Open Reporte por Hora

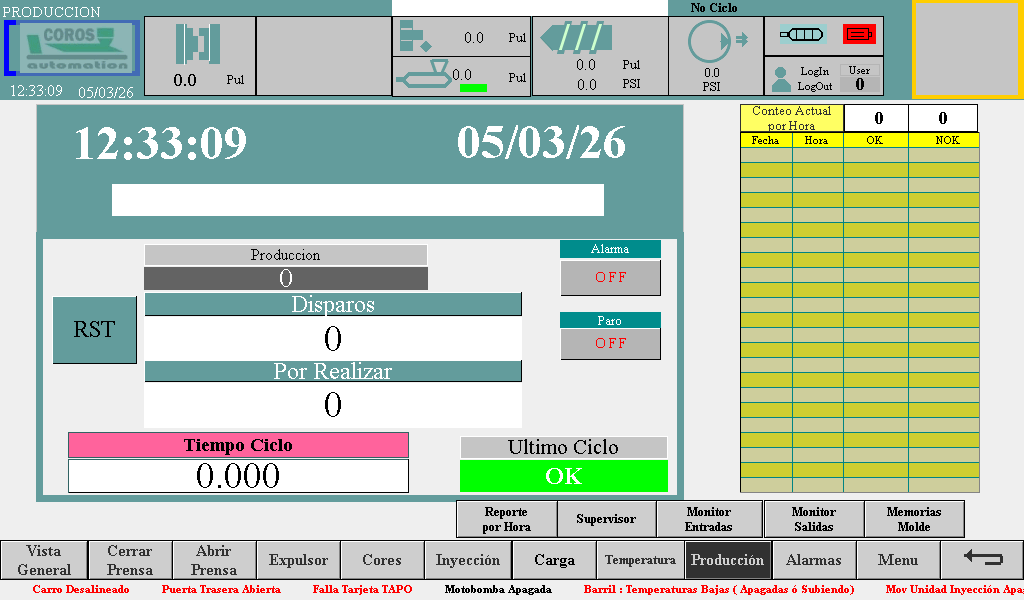(506, 519)
